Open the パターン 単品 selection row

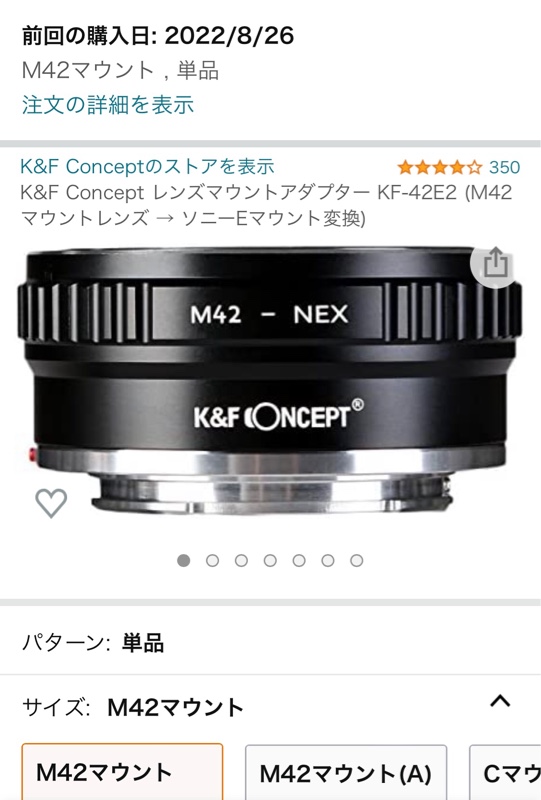pyautogui.click(x=270, y=642)
